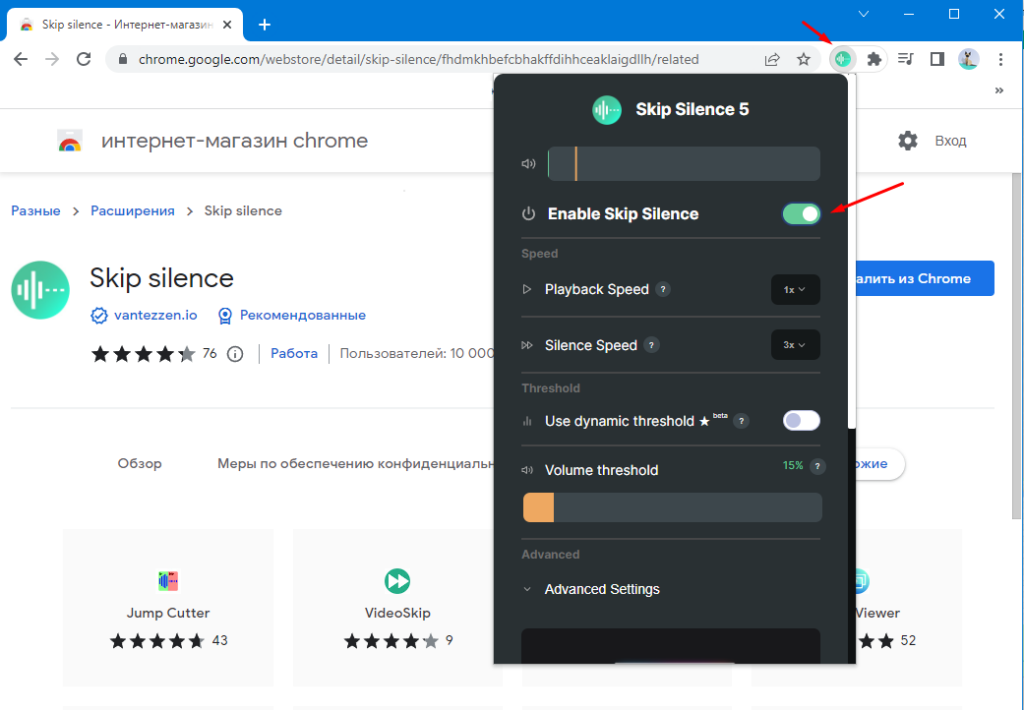1024x710 pixels.
Task: Click the Пользователей: 10 000 text
Action: tap(417, 353)
